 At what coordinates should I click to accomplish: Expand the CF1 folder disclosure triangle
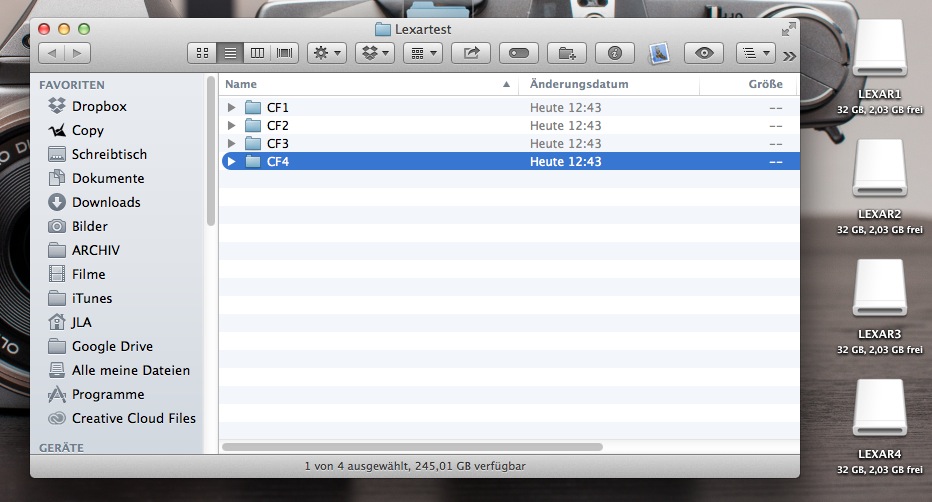pyautogui.click(x=232, y=107)
